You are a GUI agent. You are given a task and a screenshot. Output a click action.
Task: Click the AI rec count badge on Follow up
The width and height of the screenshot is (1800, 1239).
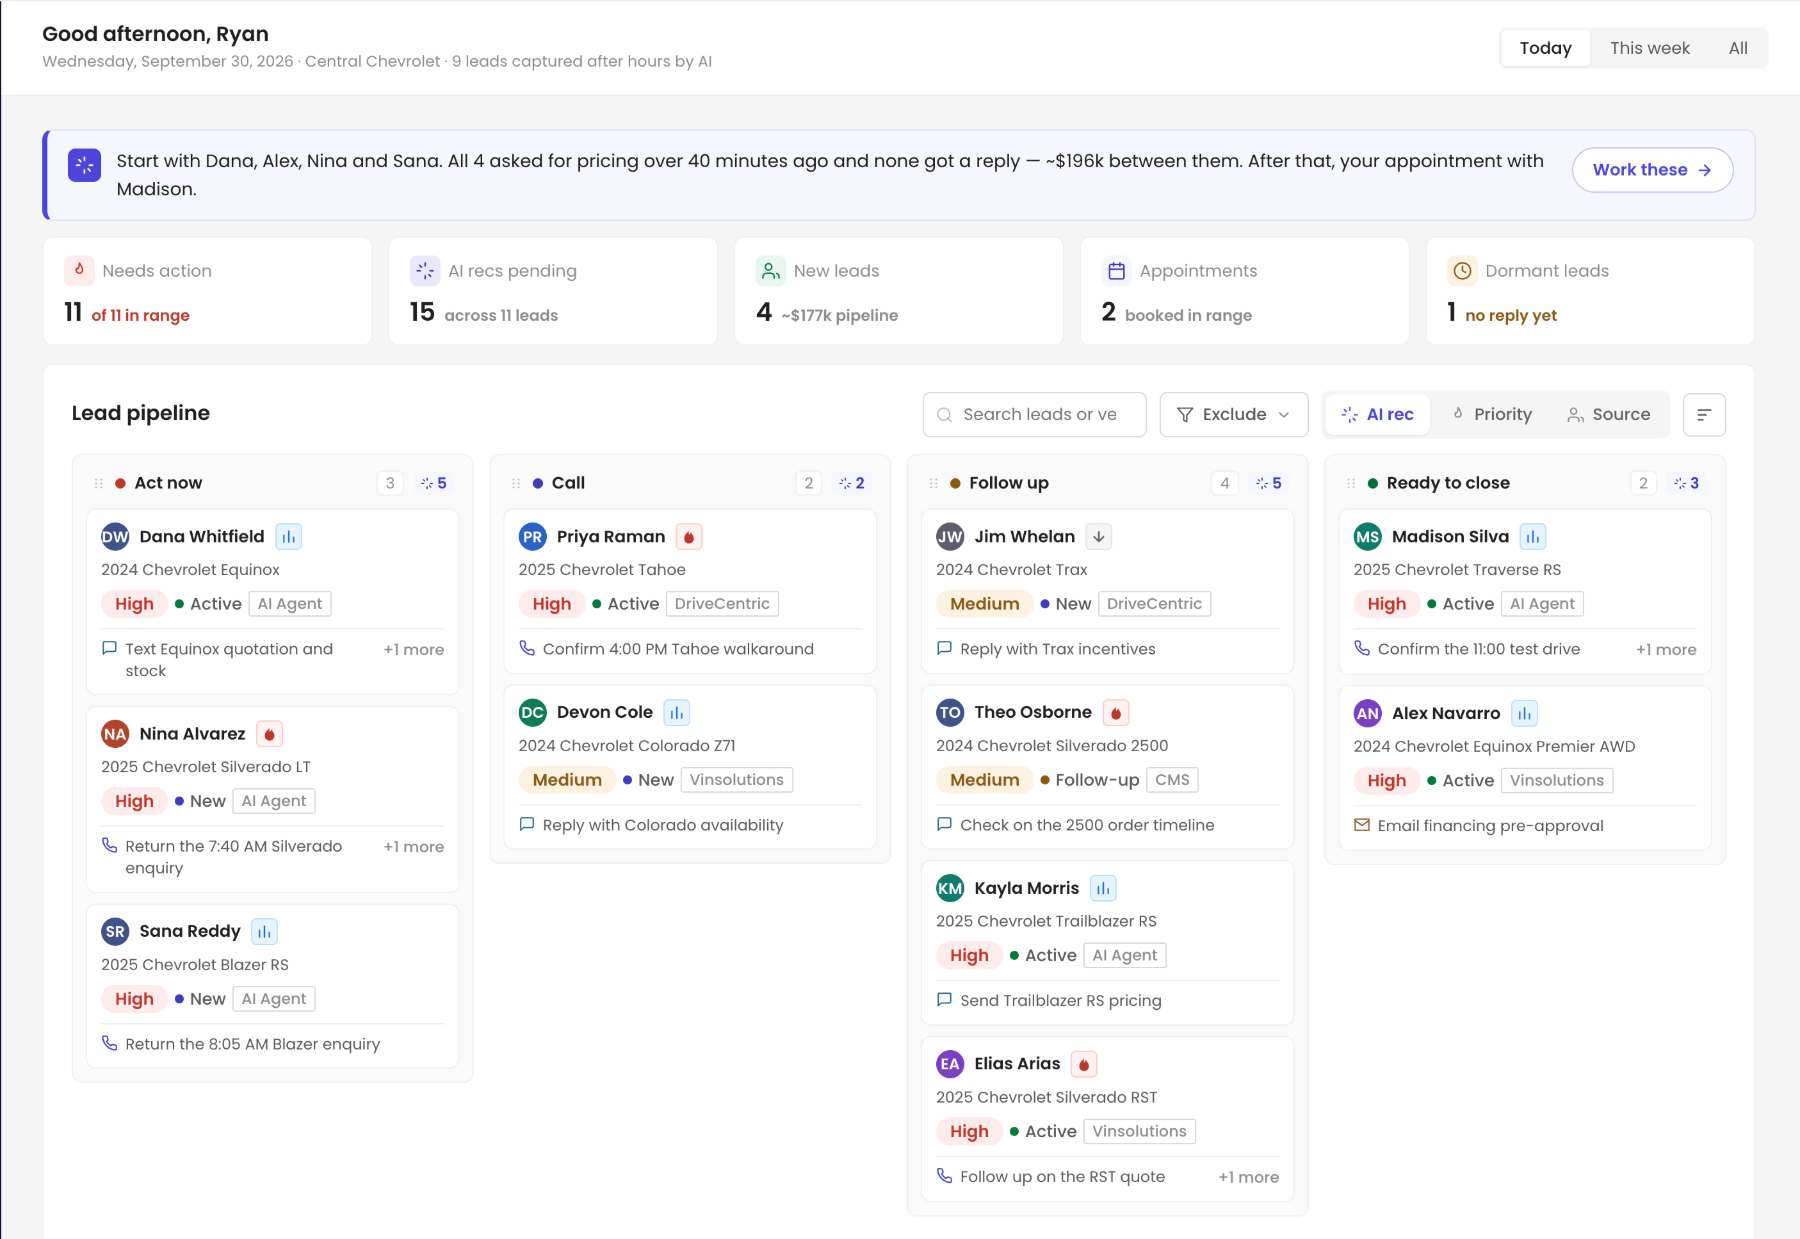[x=1269, y=483]
